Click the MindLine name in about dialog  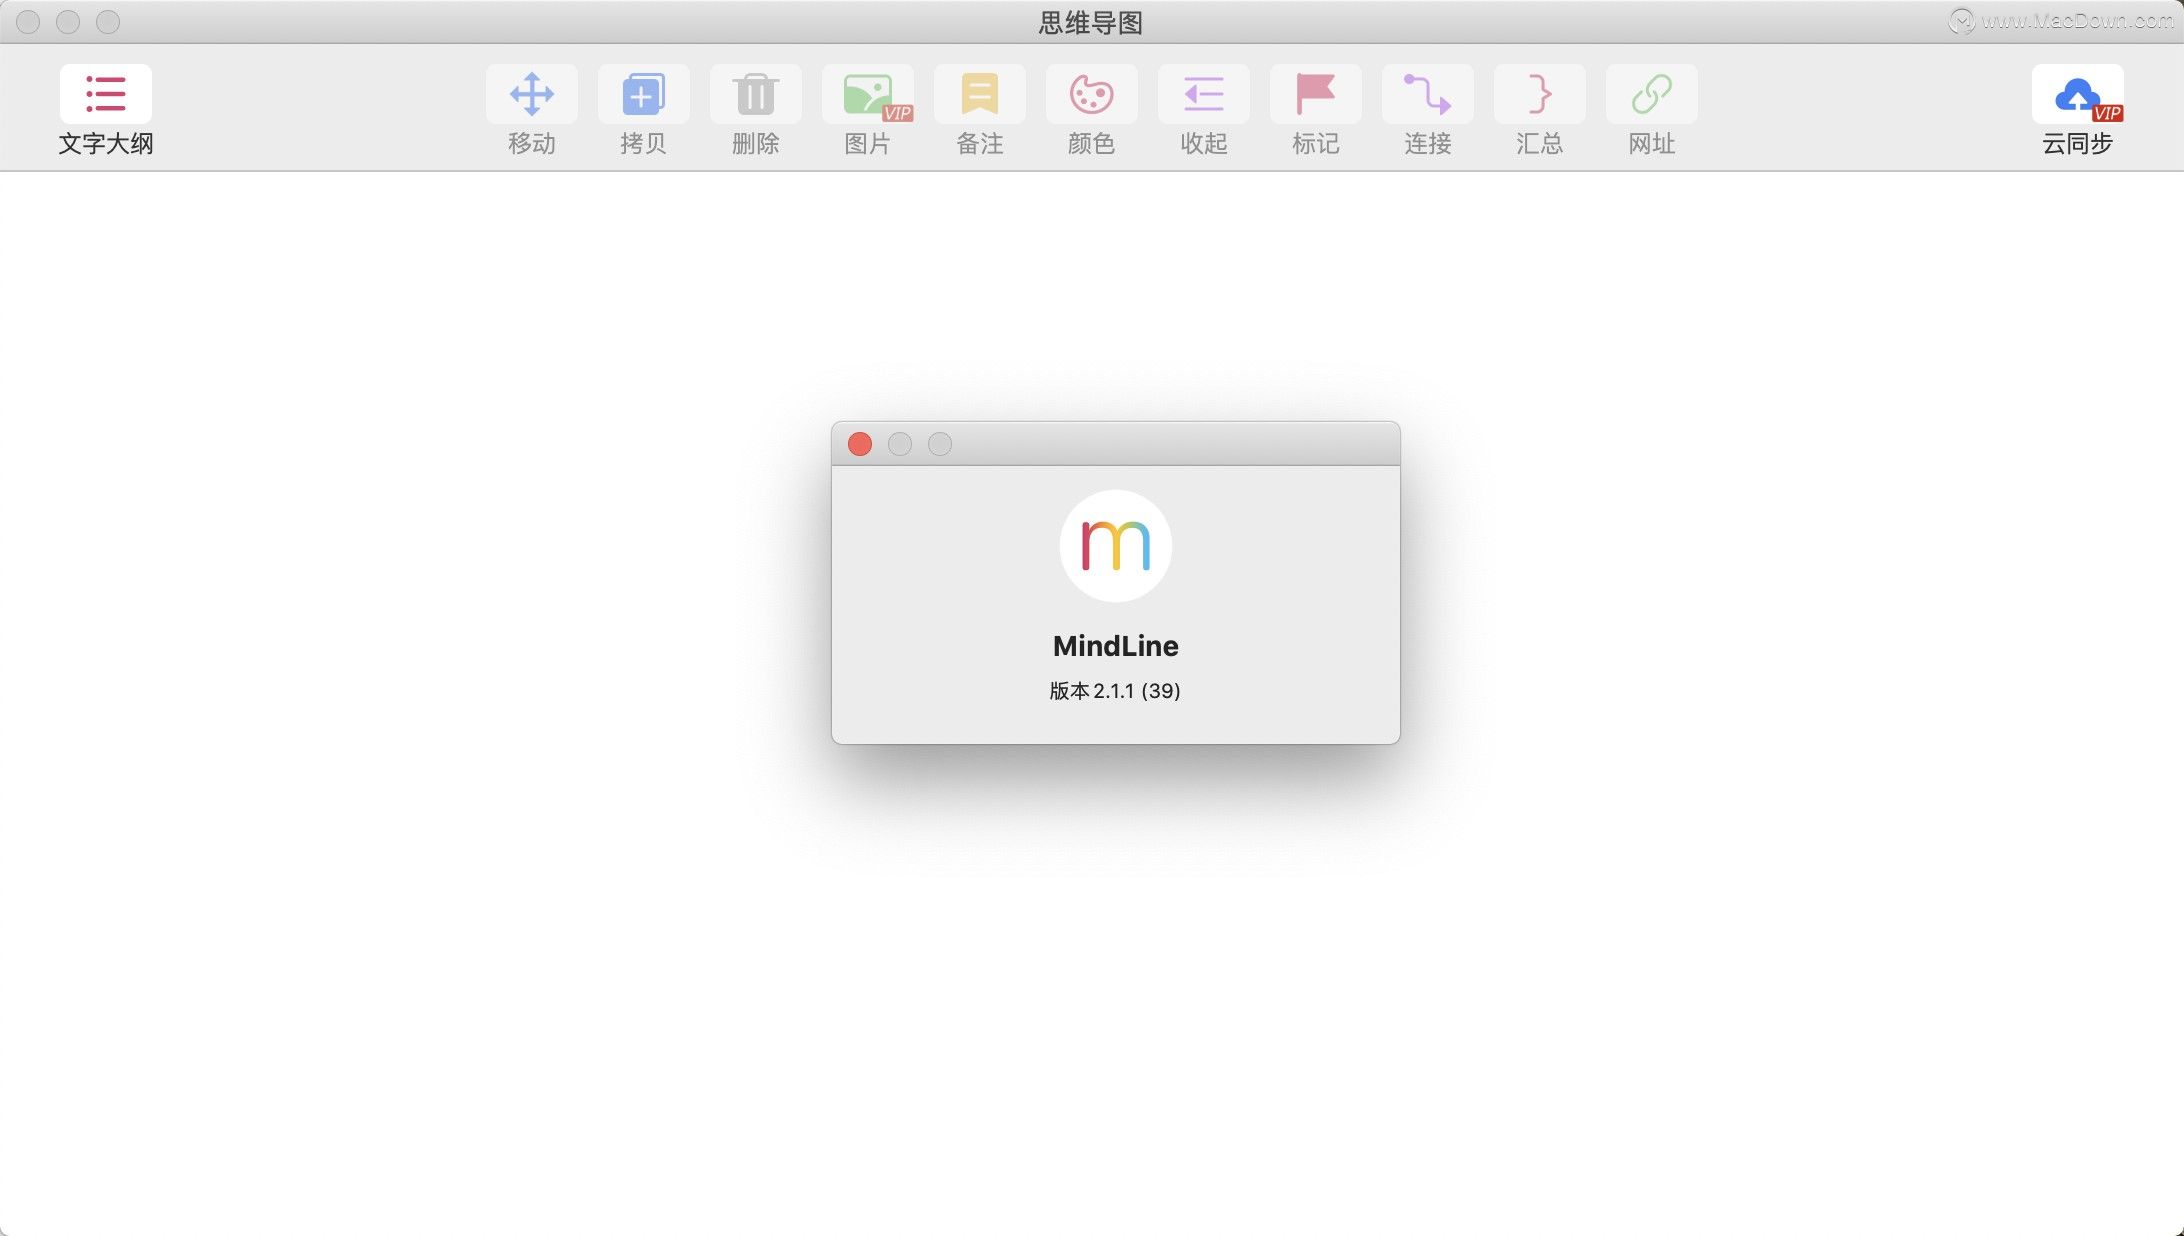coord(1115,646)
